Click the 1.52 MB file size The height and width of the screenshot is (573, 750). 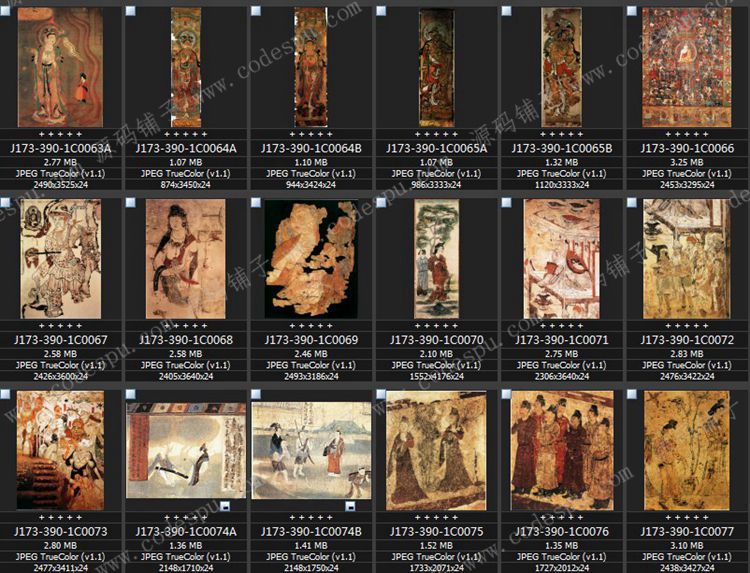coord(436,546)
